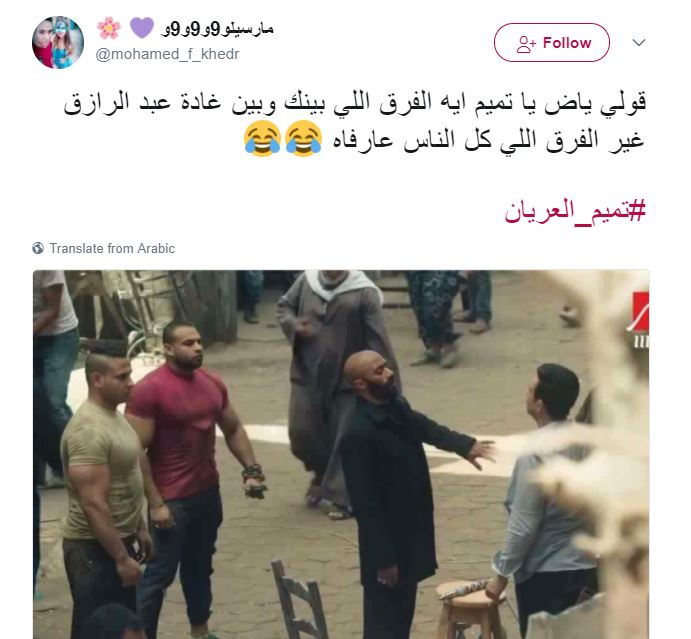The image size is (691, 639).
Task: Click the first line of tweet text
Action: point(355,104)
